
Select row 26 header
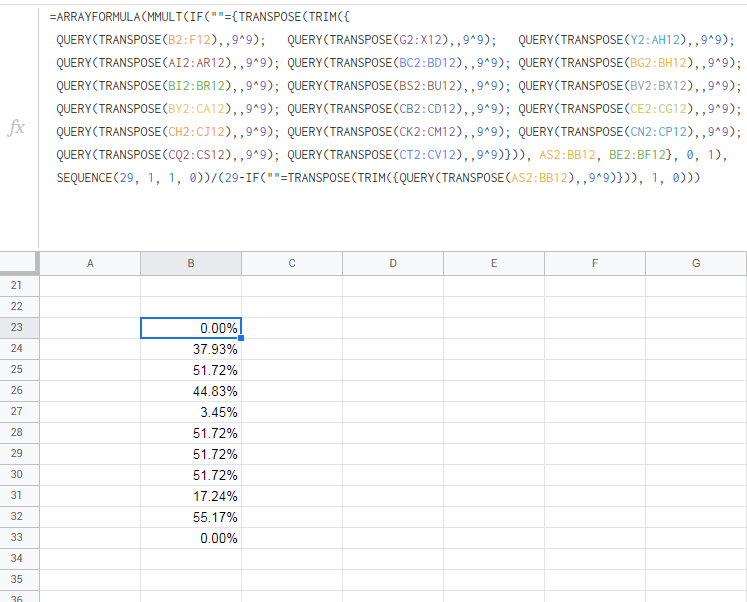coord(19,390)
